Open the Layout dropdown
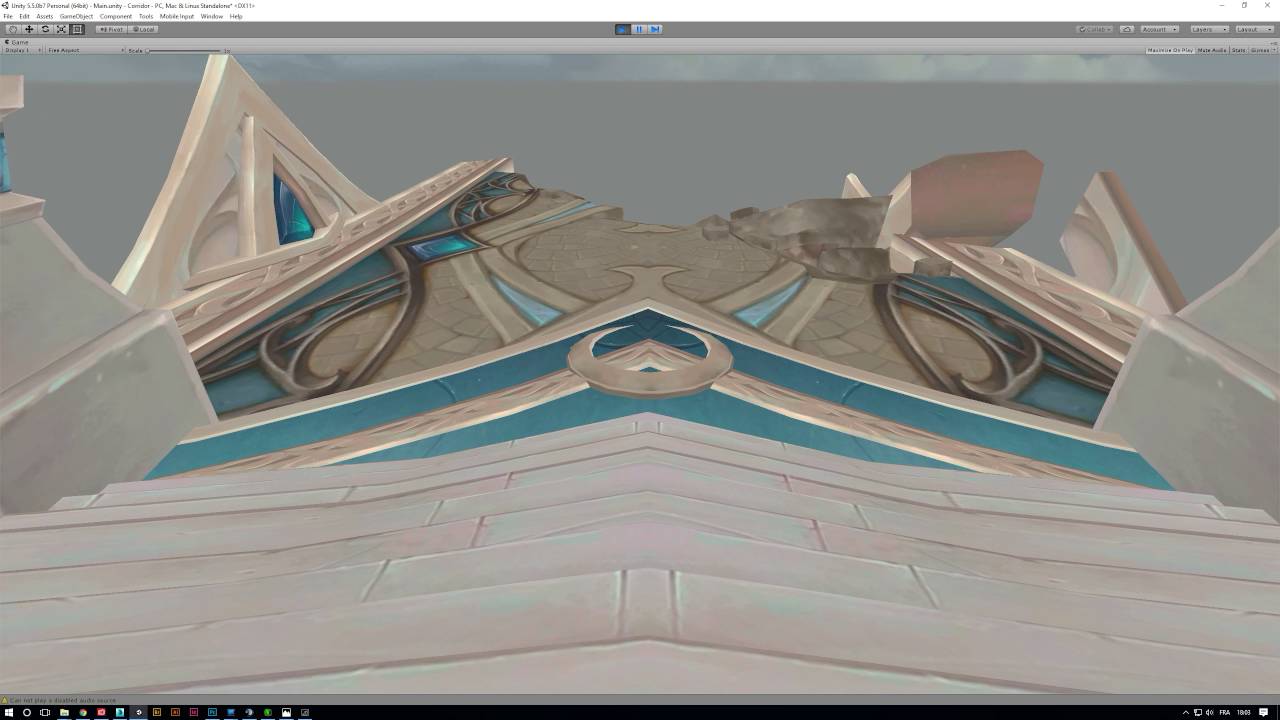The width and height of the screenshot is (1280, 720). [1254, 29]
